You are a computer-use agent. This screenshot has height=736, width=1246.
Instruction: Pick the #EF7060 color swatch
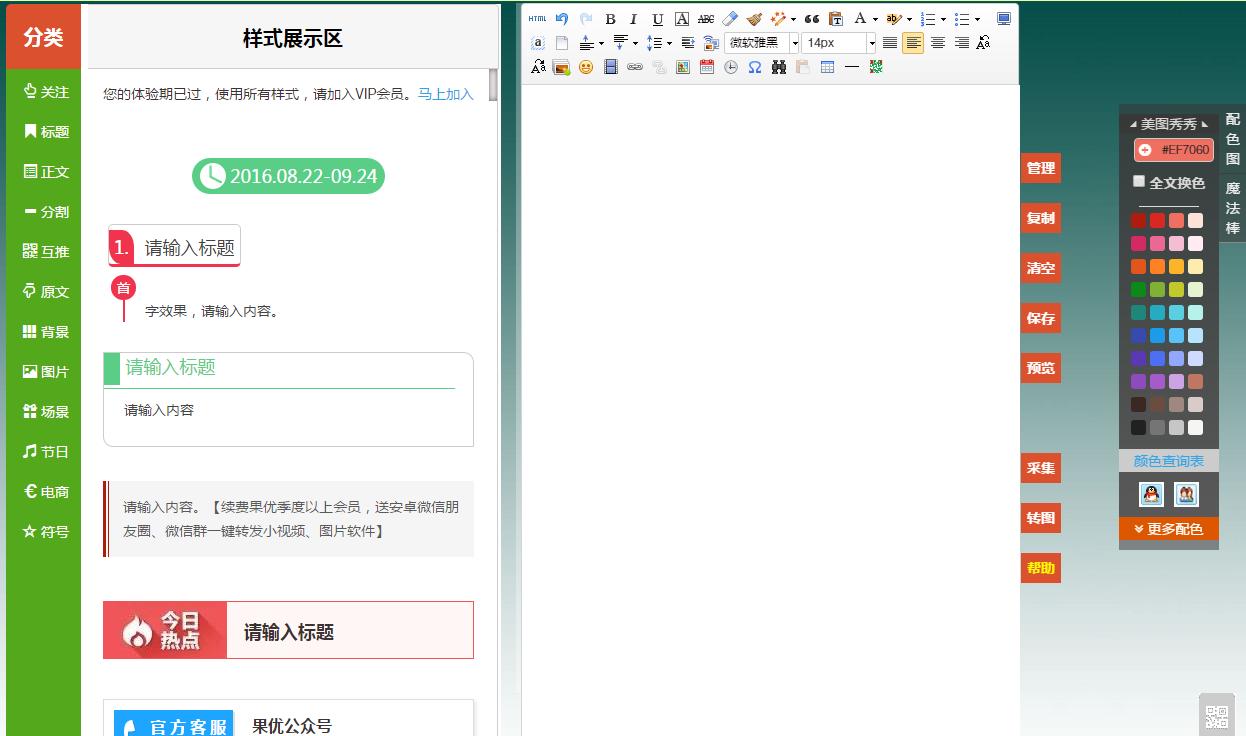(1175, 149)
